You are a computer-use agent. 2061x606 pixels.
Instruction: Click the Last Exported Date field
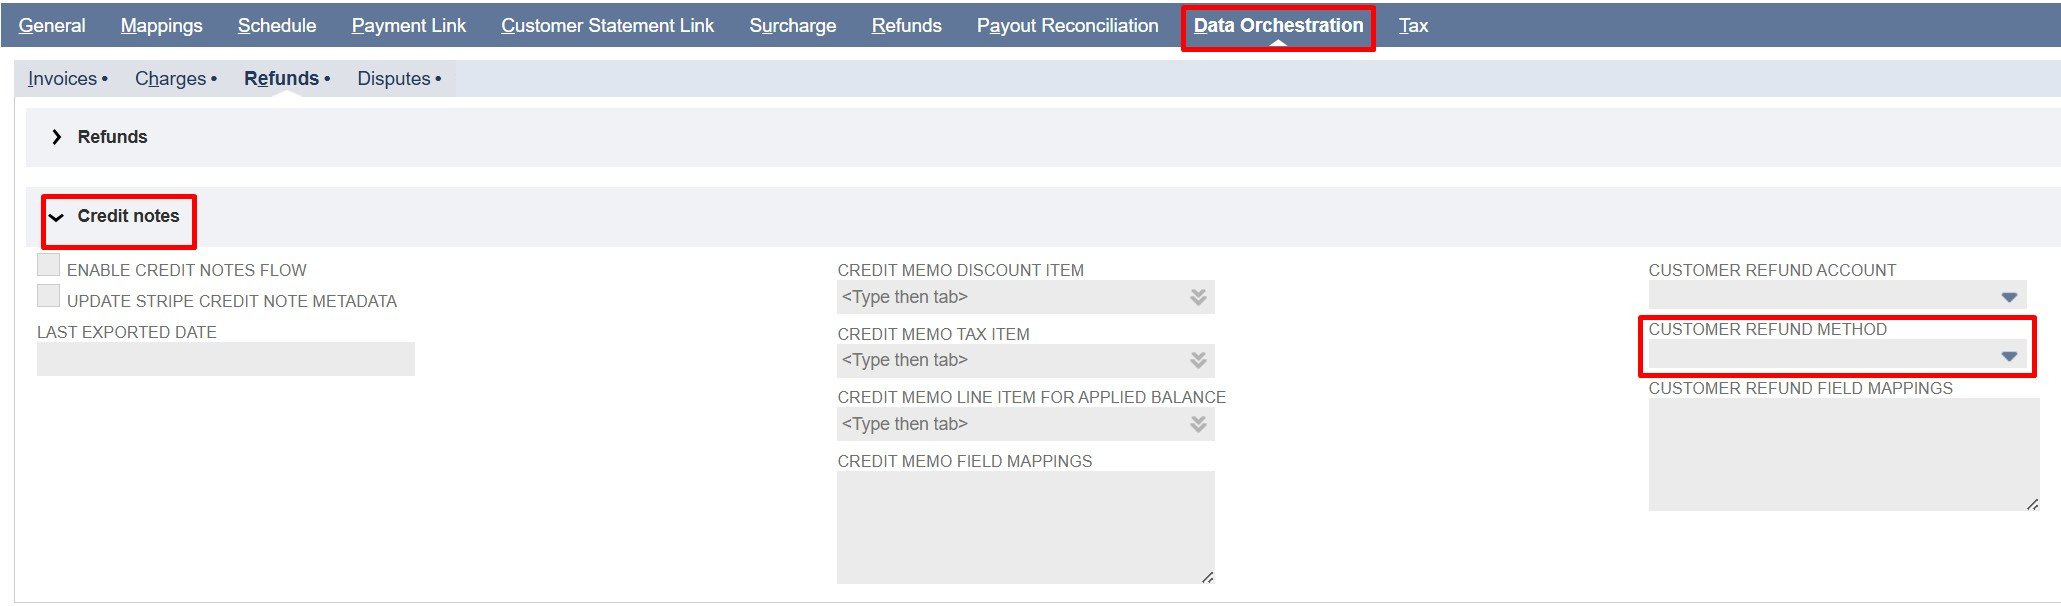[225, 359]
